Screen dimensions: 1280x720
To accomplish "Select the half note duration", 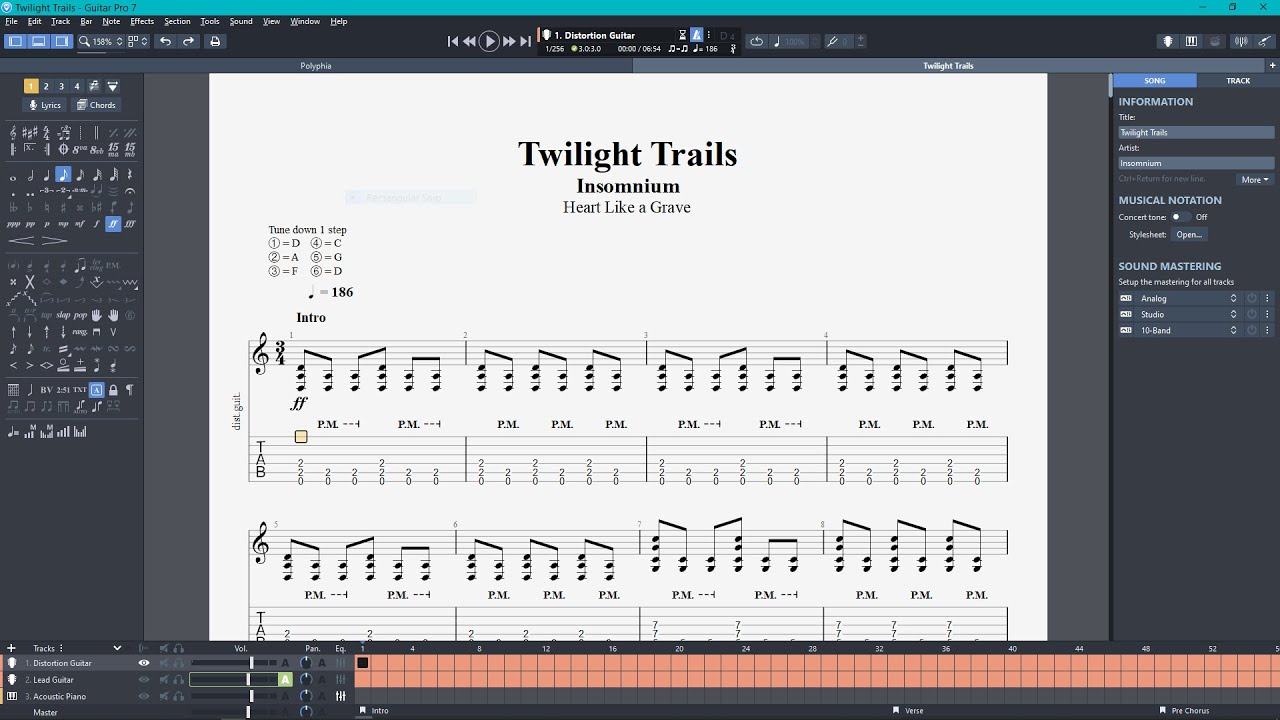I will (x=30, y=176).
